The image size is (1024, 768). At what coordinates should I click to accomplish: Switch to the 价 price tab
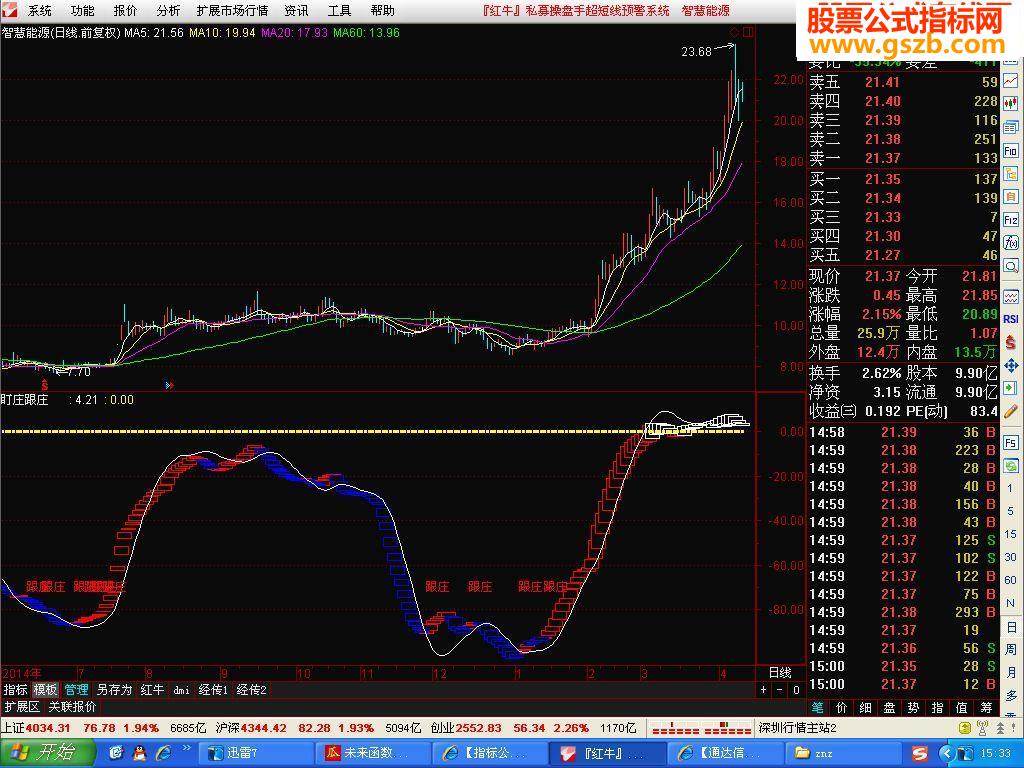[x=842, y=707]
